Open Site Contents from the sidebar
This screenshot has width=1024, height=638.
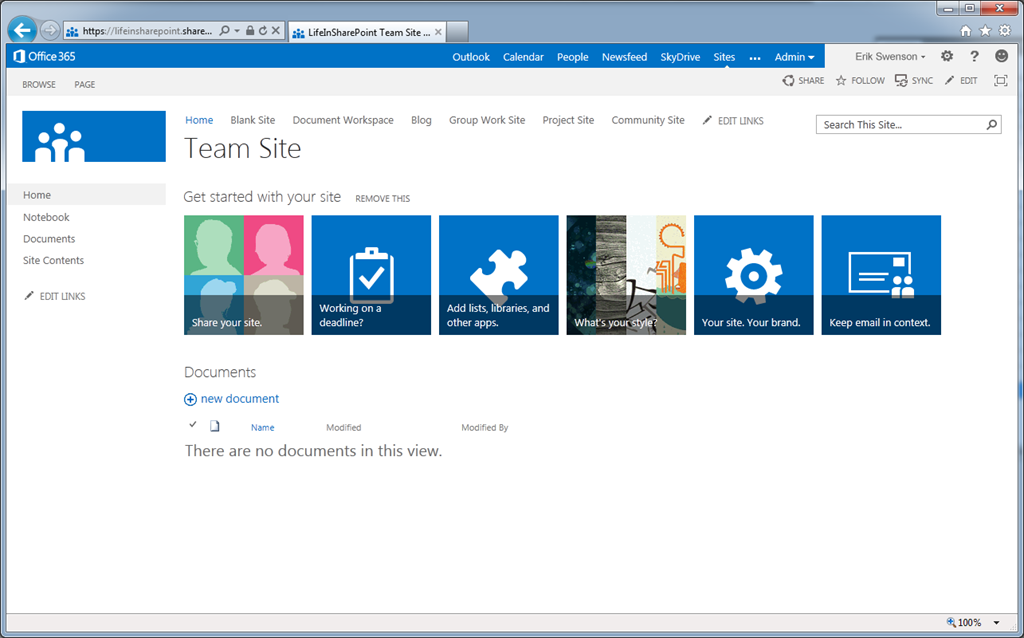pyautogui.click(x=52, y=260)
